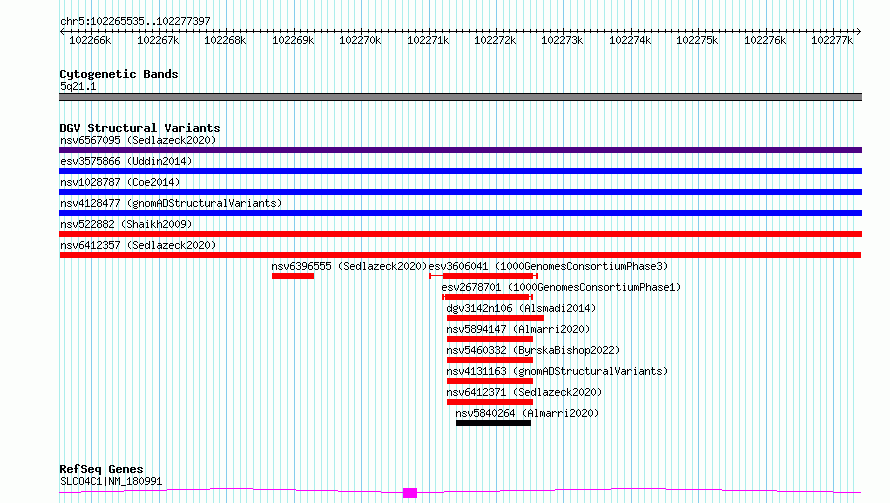Click the dgv3142n106 (Alsmadi2014) label
890x503 pixels.
521,308
